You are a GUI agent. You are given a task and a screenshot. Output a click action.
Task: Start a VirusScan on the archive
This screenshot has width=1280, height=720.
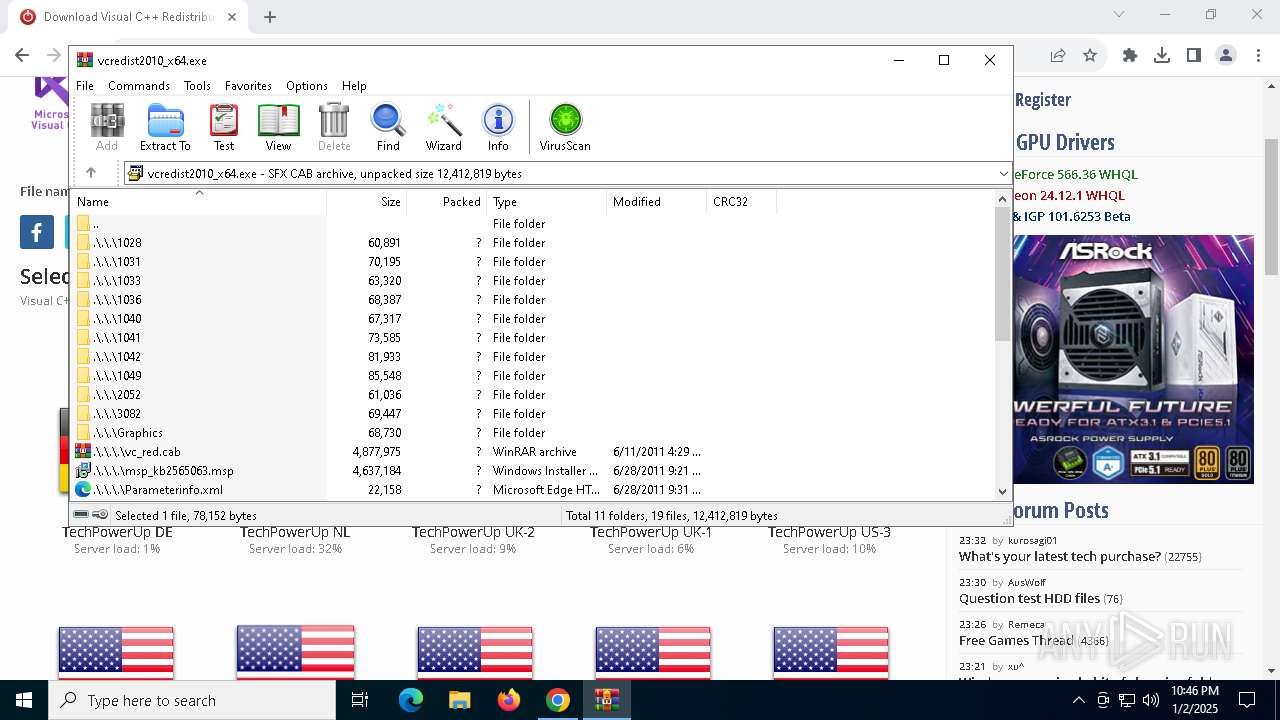pyautogui.click(x=565, y=127)
